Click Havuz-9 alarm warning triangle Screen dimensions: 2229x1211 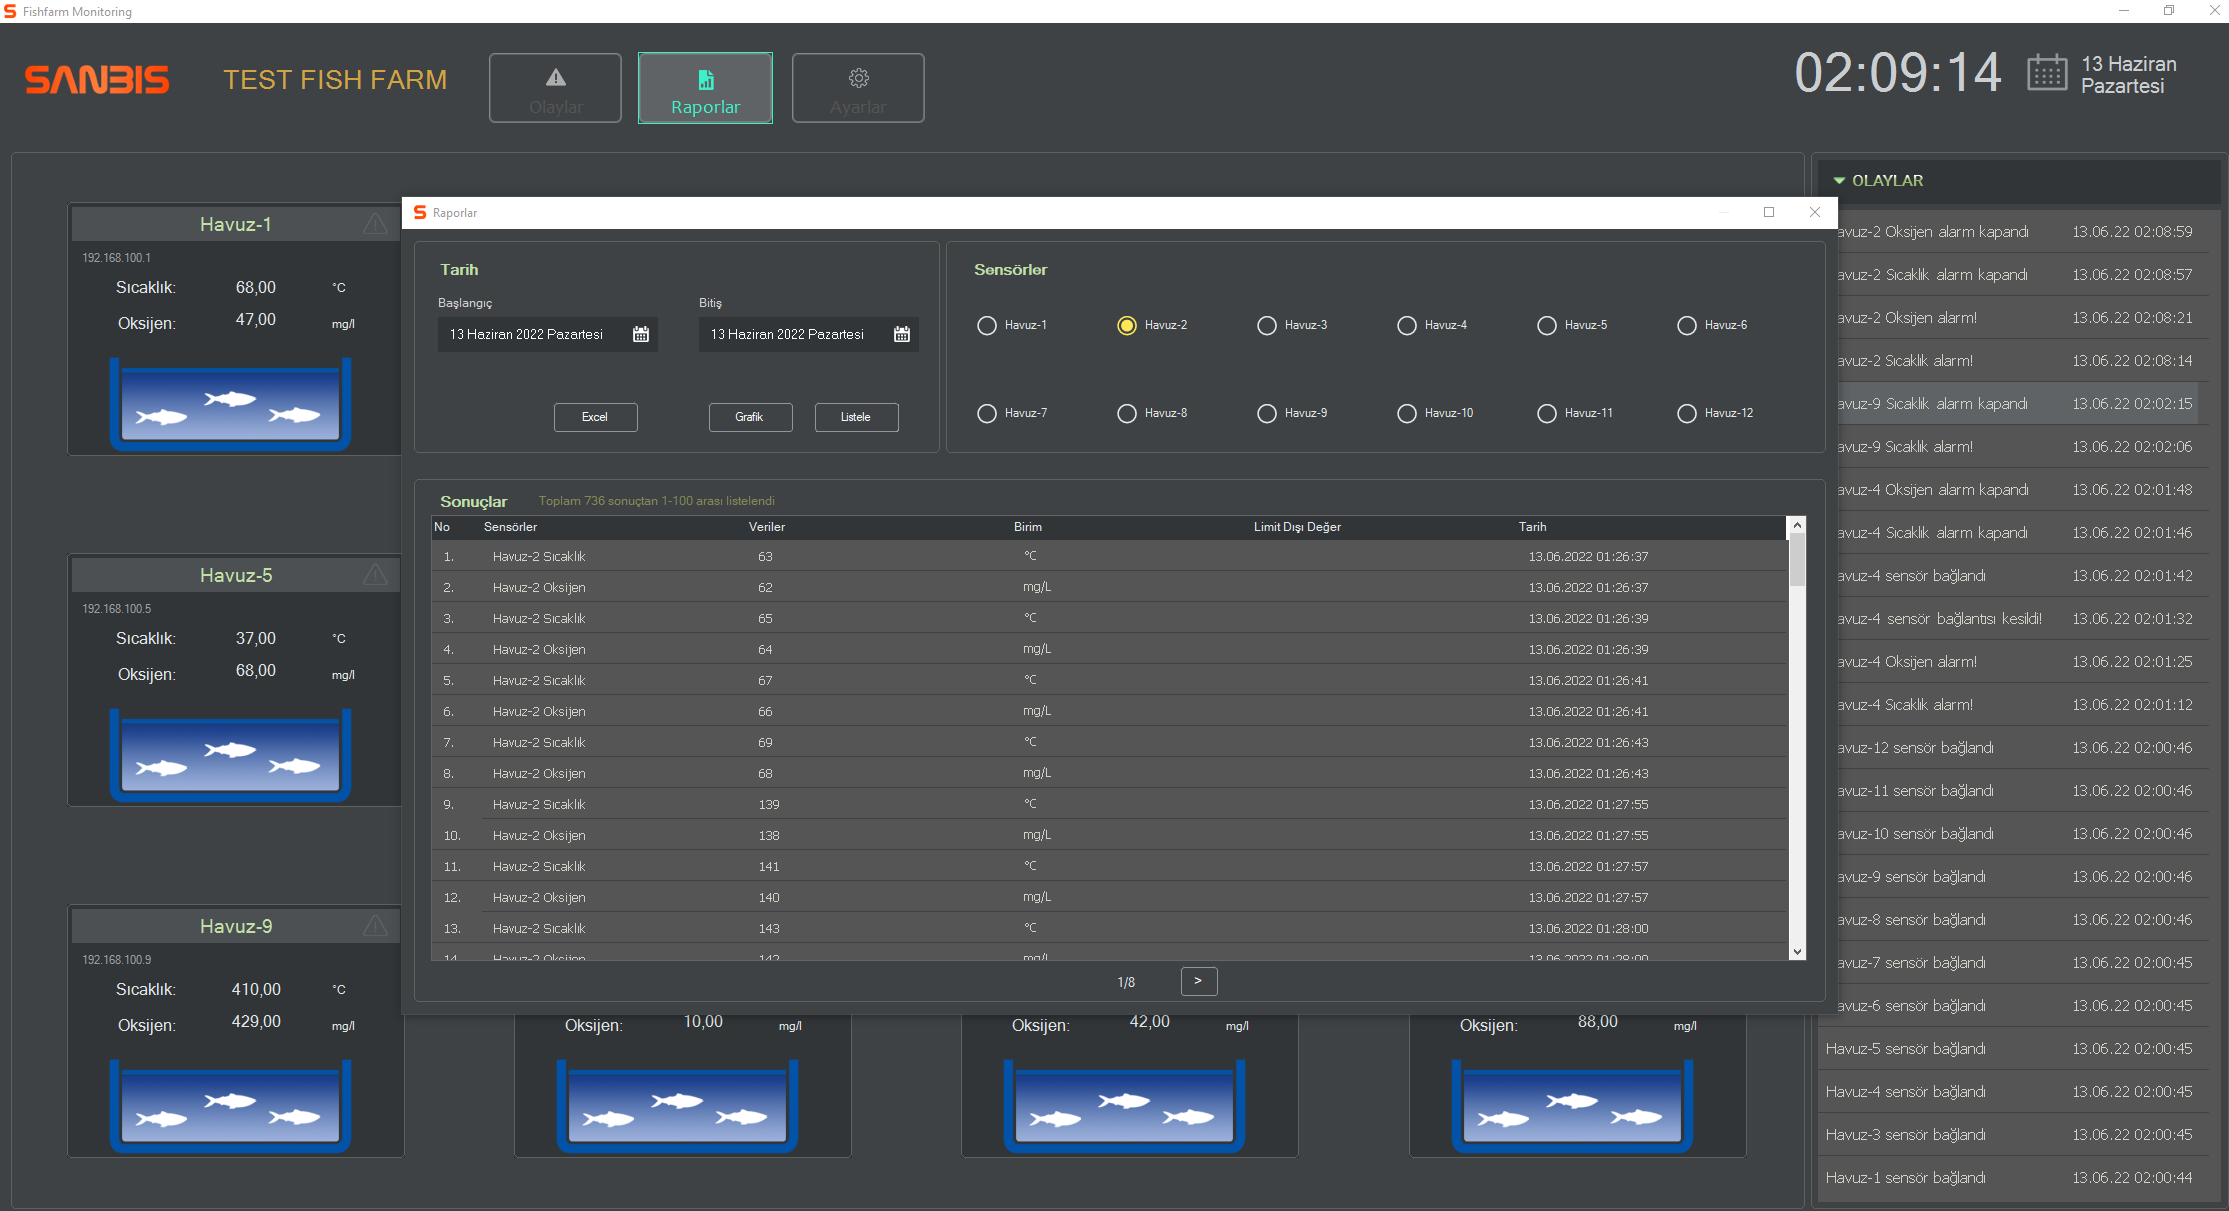click(375, 926)
